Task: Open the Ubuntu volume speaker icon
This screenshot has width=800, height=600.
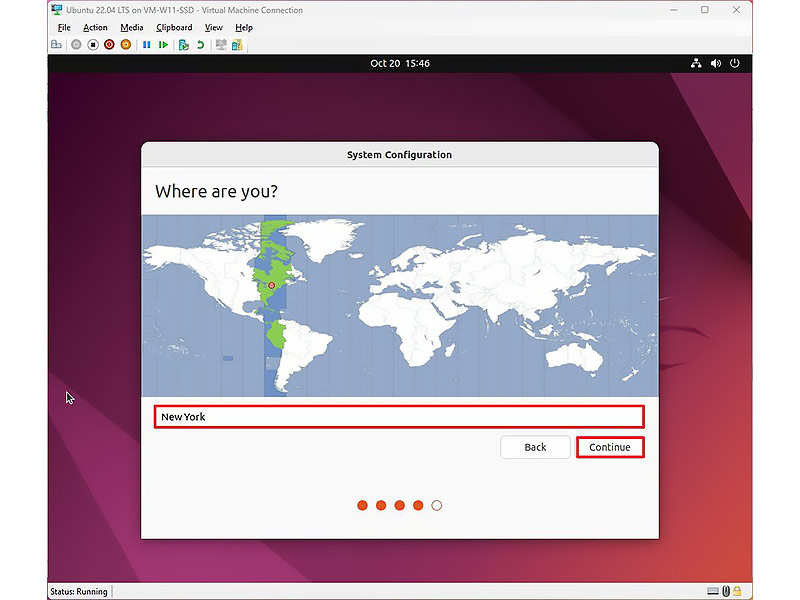Action: pyautogui.click(x=716, y=63)
